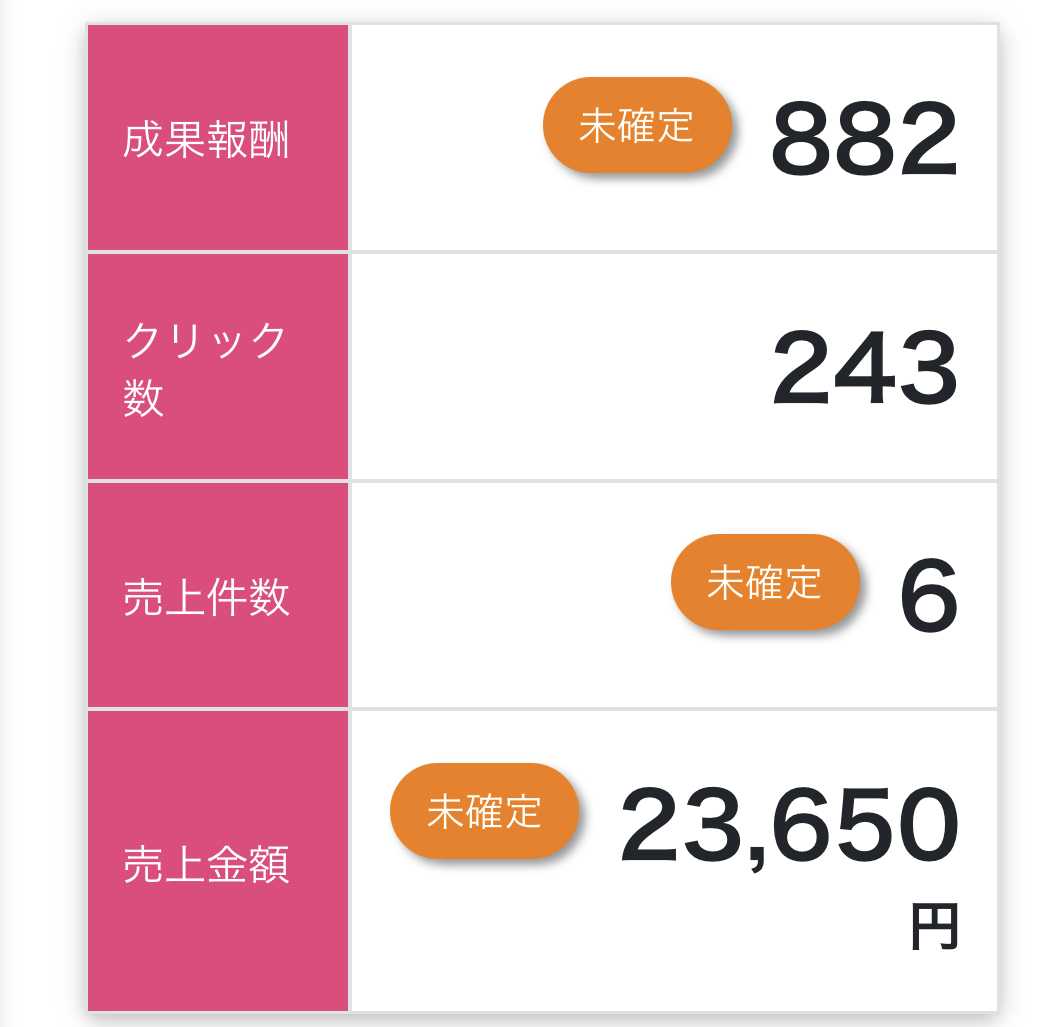Click the 数 character under クリック

143,398
